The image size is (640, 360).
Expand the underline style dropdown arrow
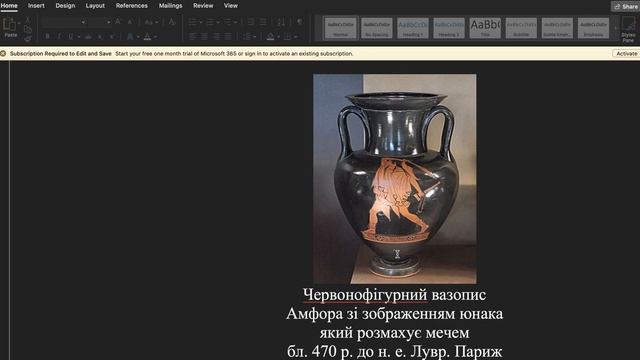point(79,37)
